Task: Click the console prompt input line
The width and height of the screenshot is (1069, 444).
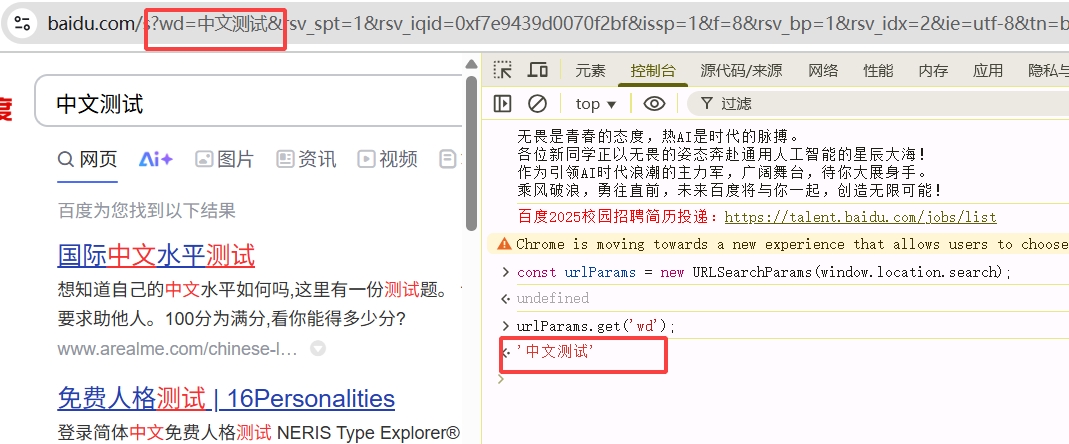Action: (x=784, y=379)
